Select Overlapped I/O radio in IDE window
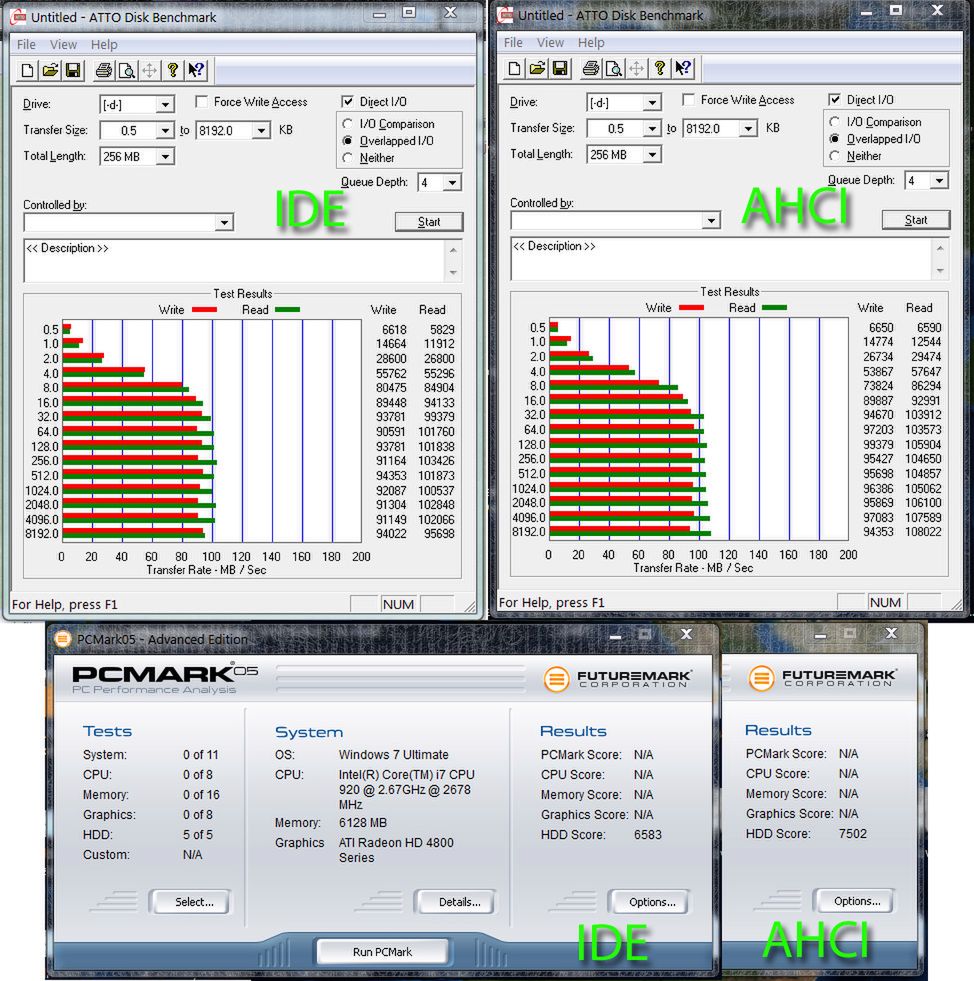Screen dimensions: 974x981 [348, 141]
